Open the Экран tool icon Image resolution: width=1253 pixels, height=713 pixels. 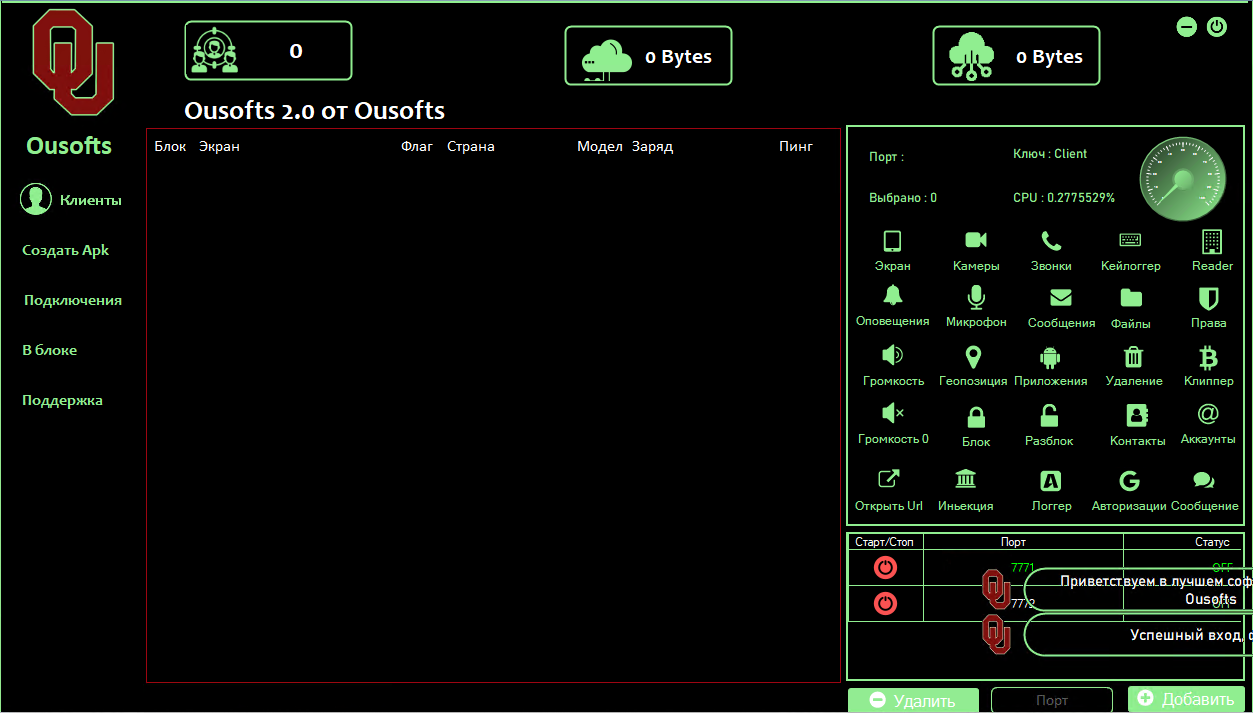[892, 241]
